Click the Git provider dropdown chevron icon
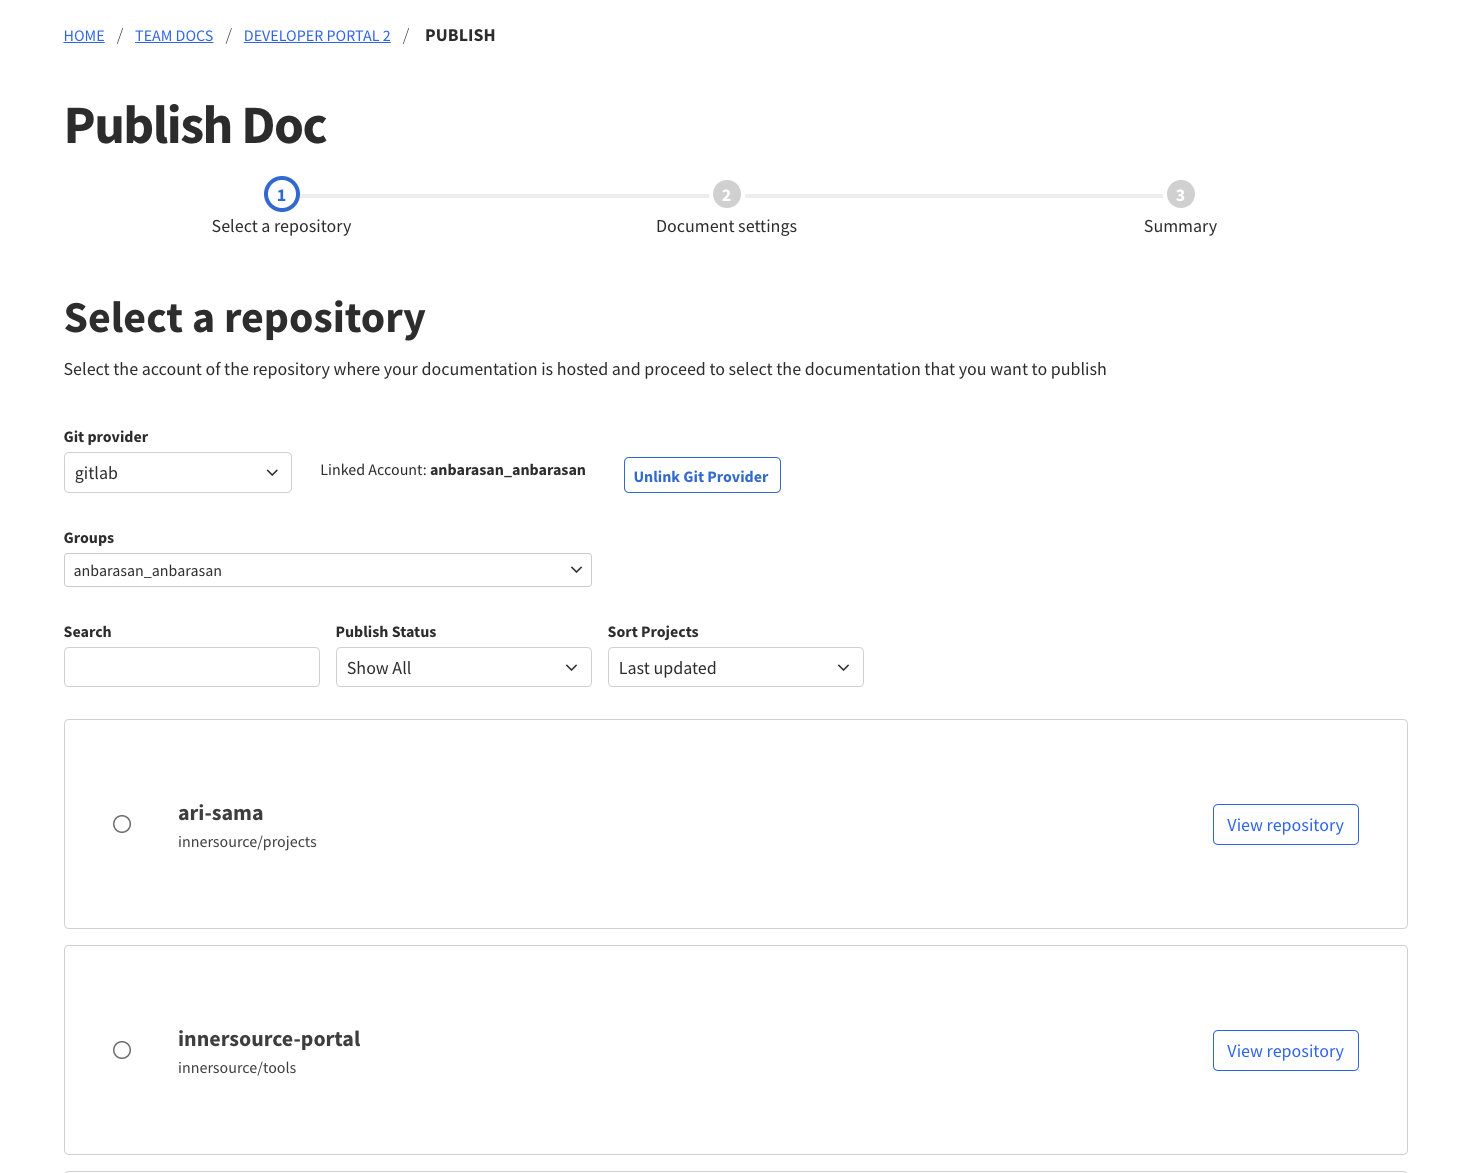 (272, 472)
